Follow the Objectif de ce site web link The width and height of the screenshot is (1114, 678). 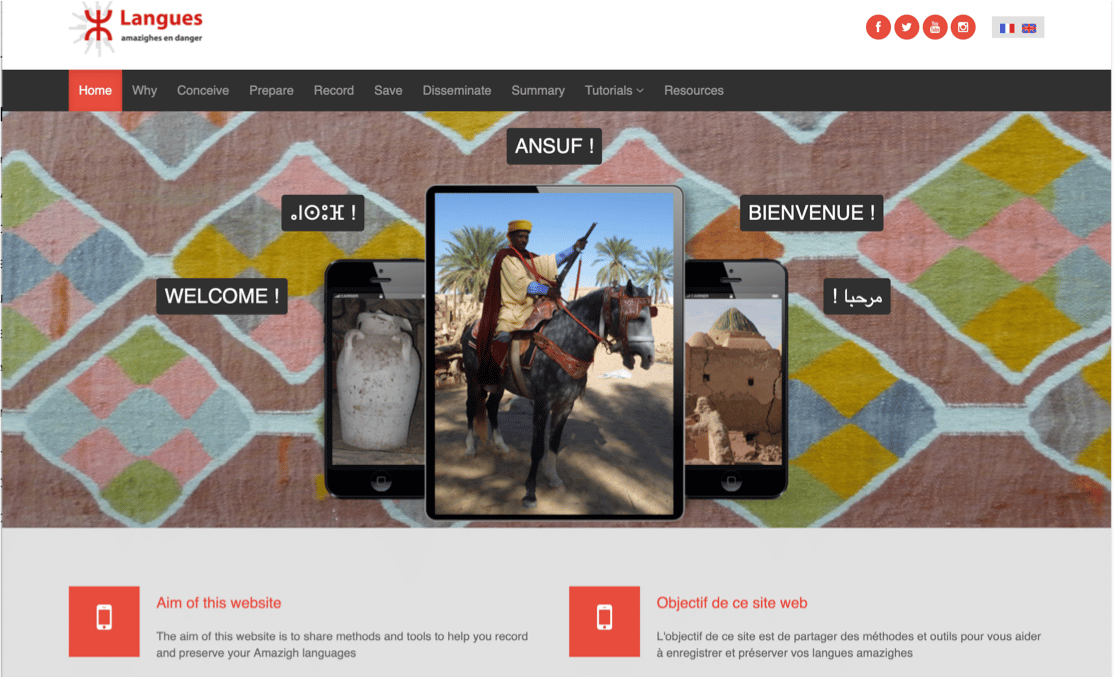(732, 603)
